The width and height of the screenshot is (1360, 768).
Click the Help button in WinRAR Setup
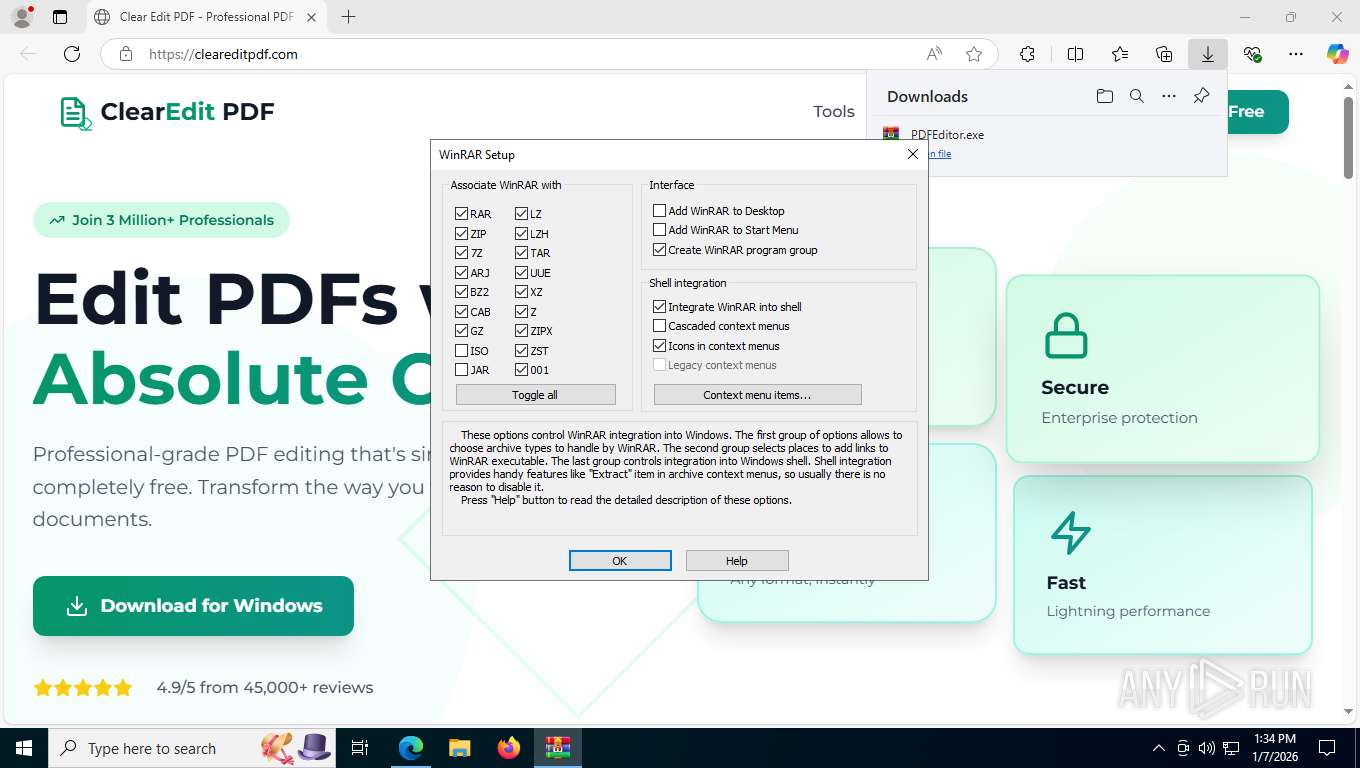click(x=737, y=561)
